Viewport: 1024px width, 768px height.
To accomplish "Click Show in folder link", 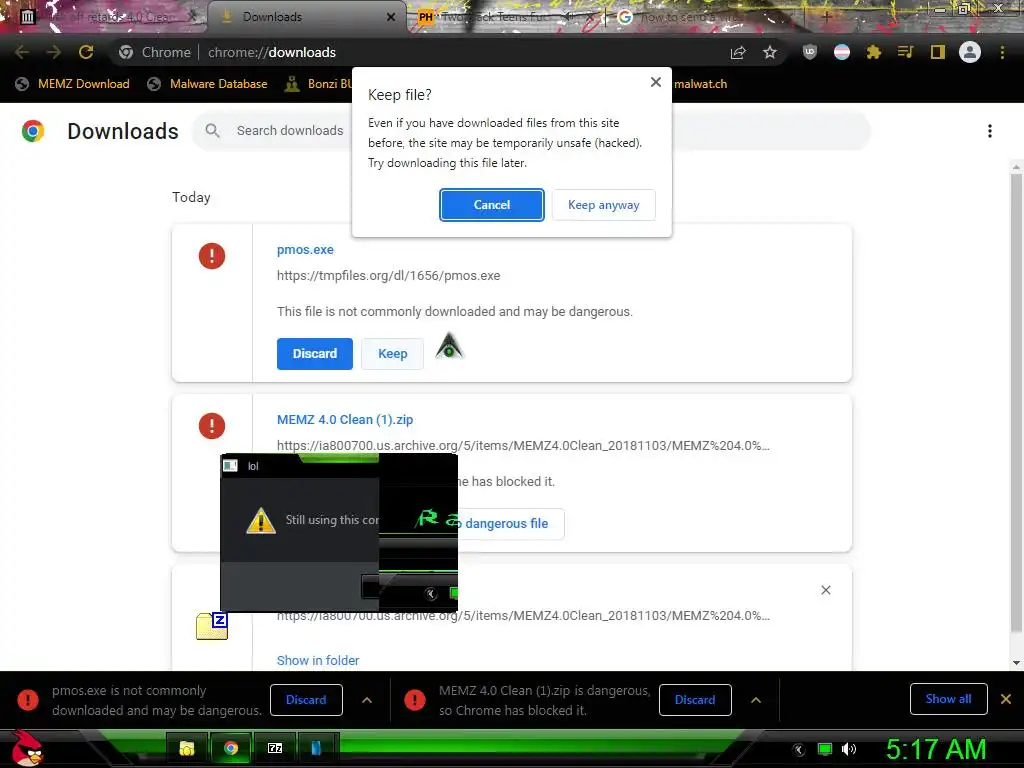I will (318, 660).
